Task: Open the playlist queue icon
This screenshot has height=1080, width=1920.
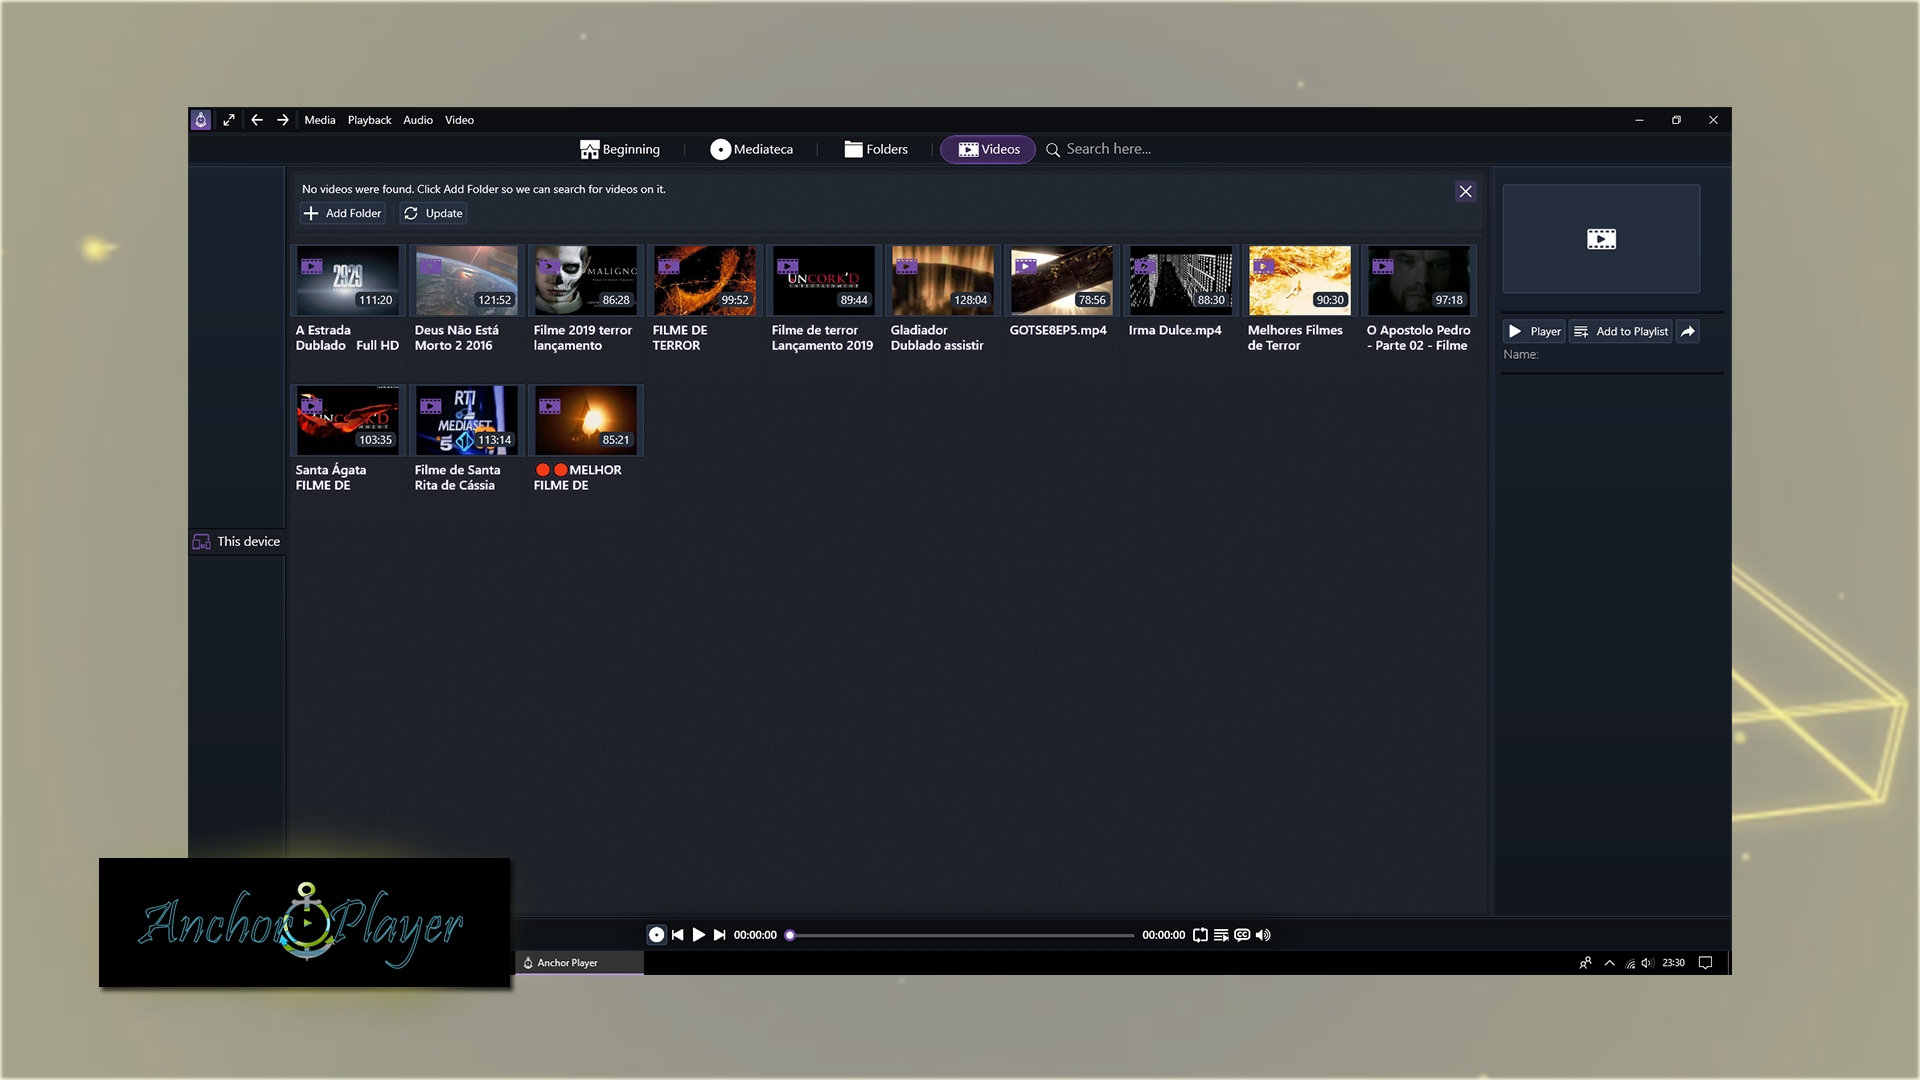Action: (1221, 935)
